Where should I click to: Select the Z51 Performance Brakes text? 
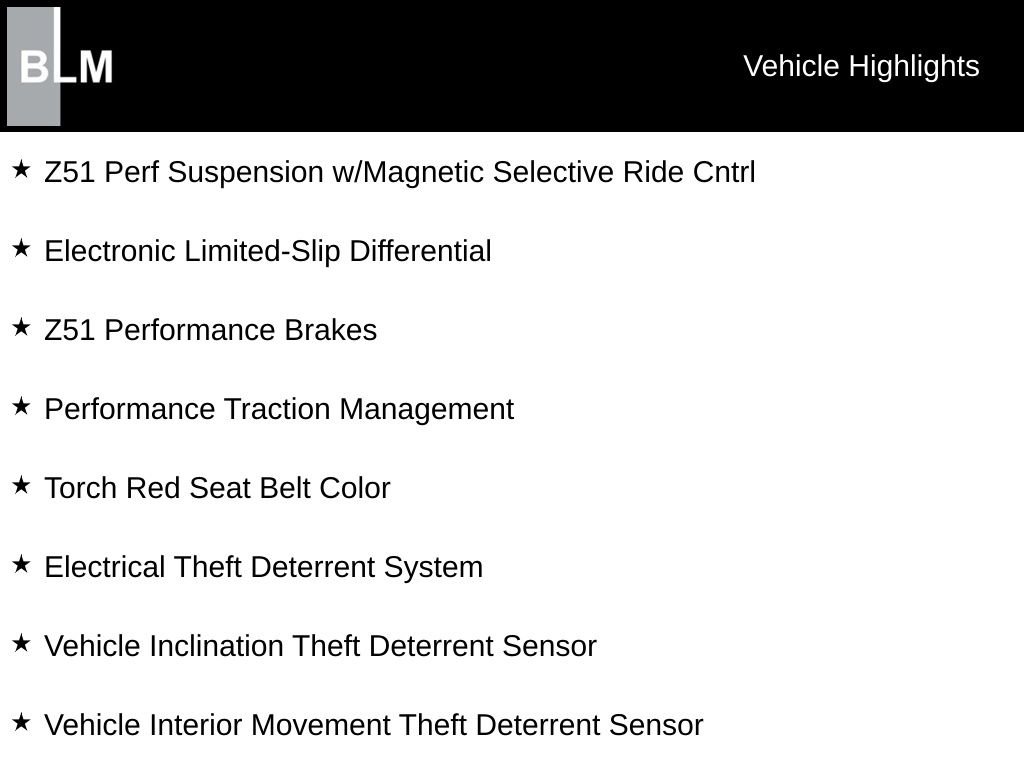[211, 330]
